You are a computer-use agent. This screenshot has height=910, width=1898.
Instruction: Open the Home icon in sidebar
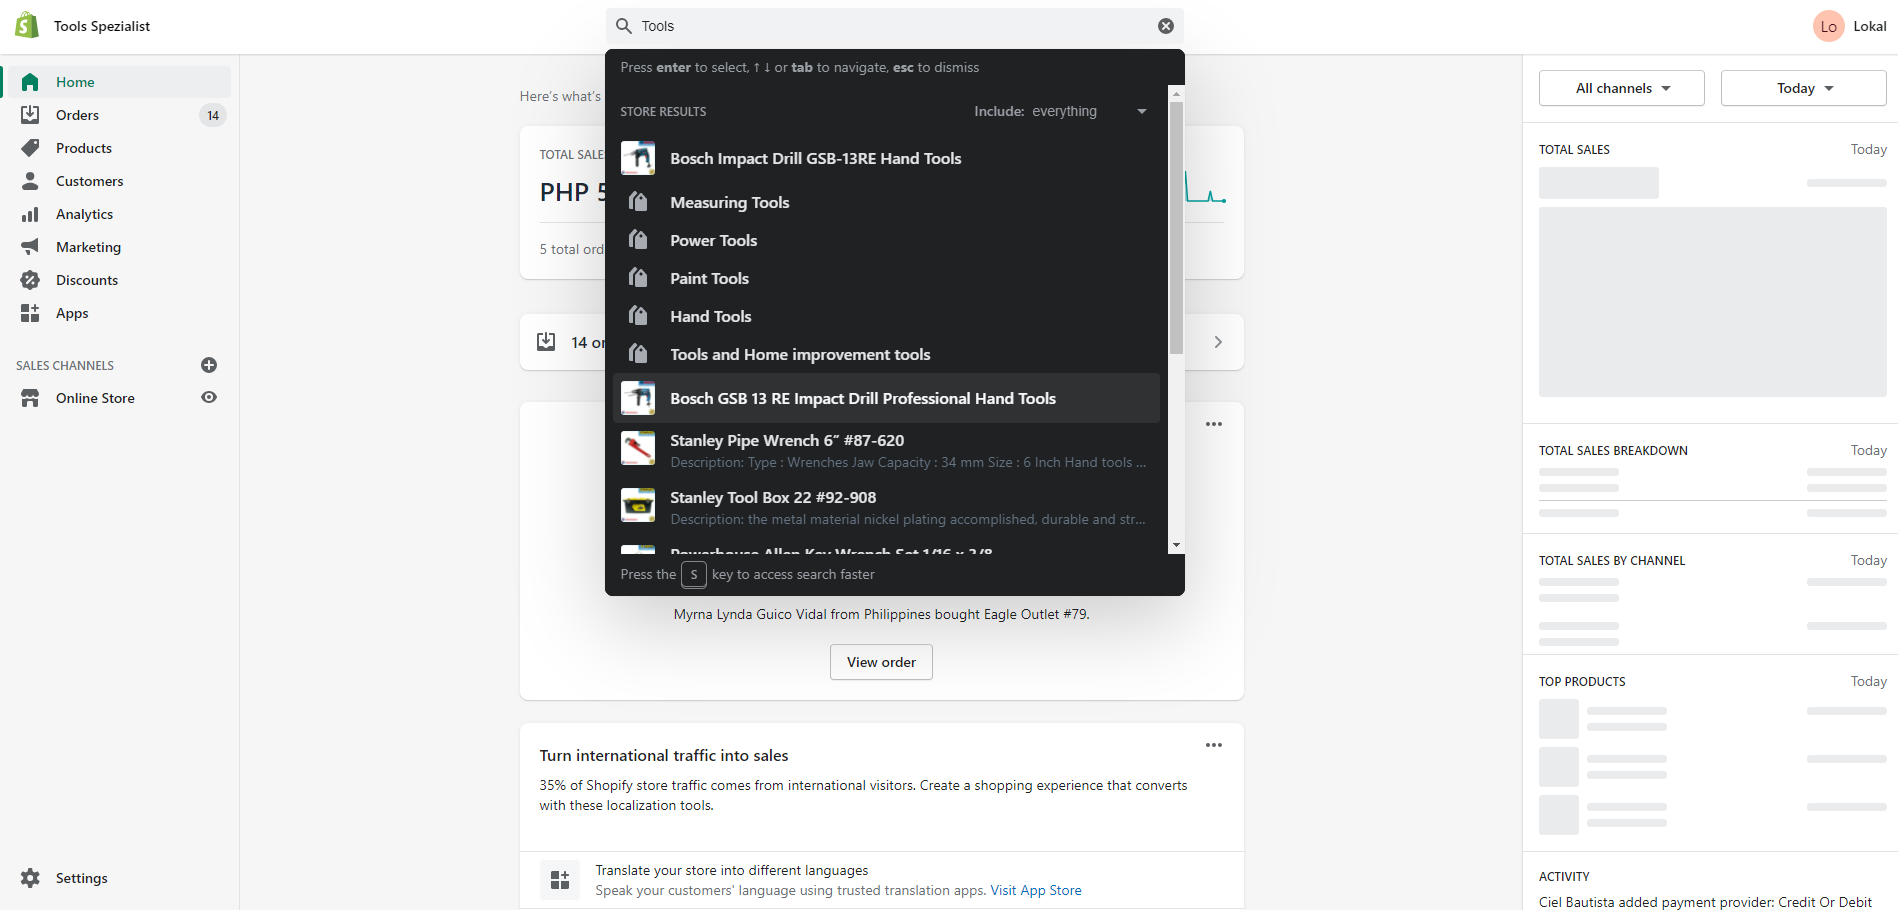coord(30,82)
